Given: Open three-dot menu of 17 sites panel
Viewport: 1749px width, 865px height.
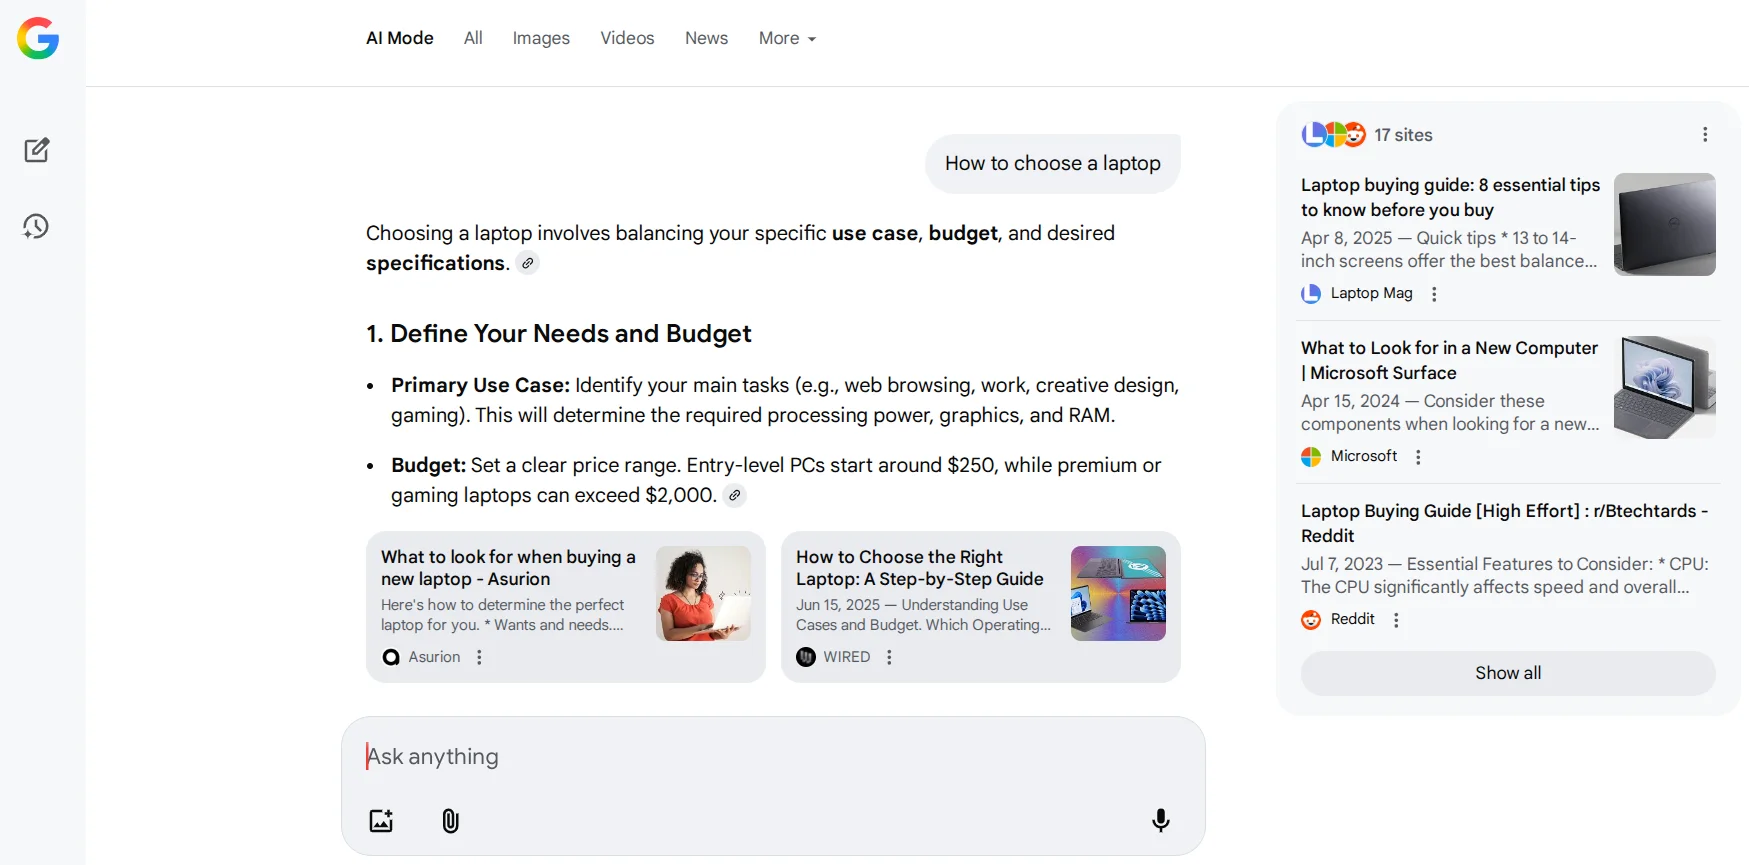Looking at the screenshot, I should pos(1705,134).
